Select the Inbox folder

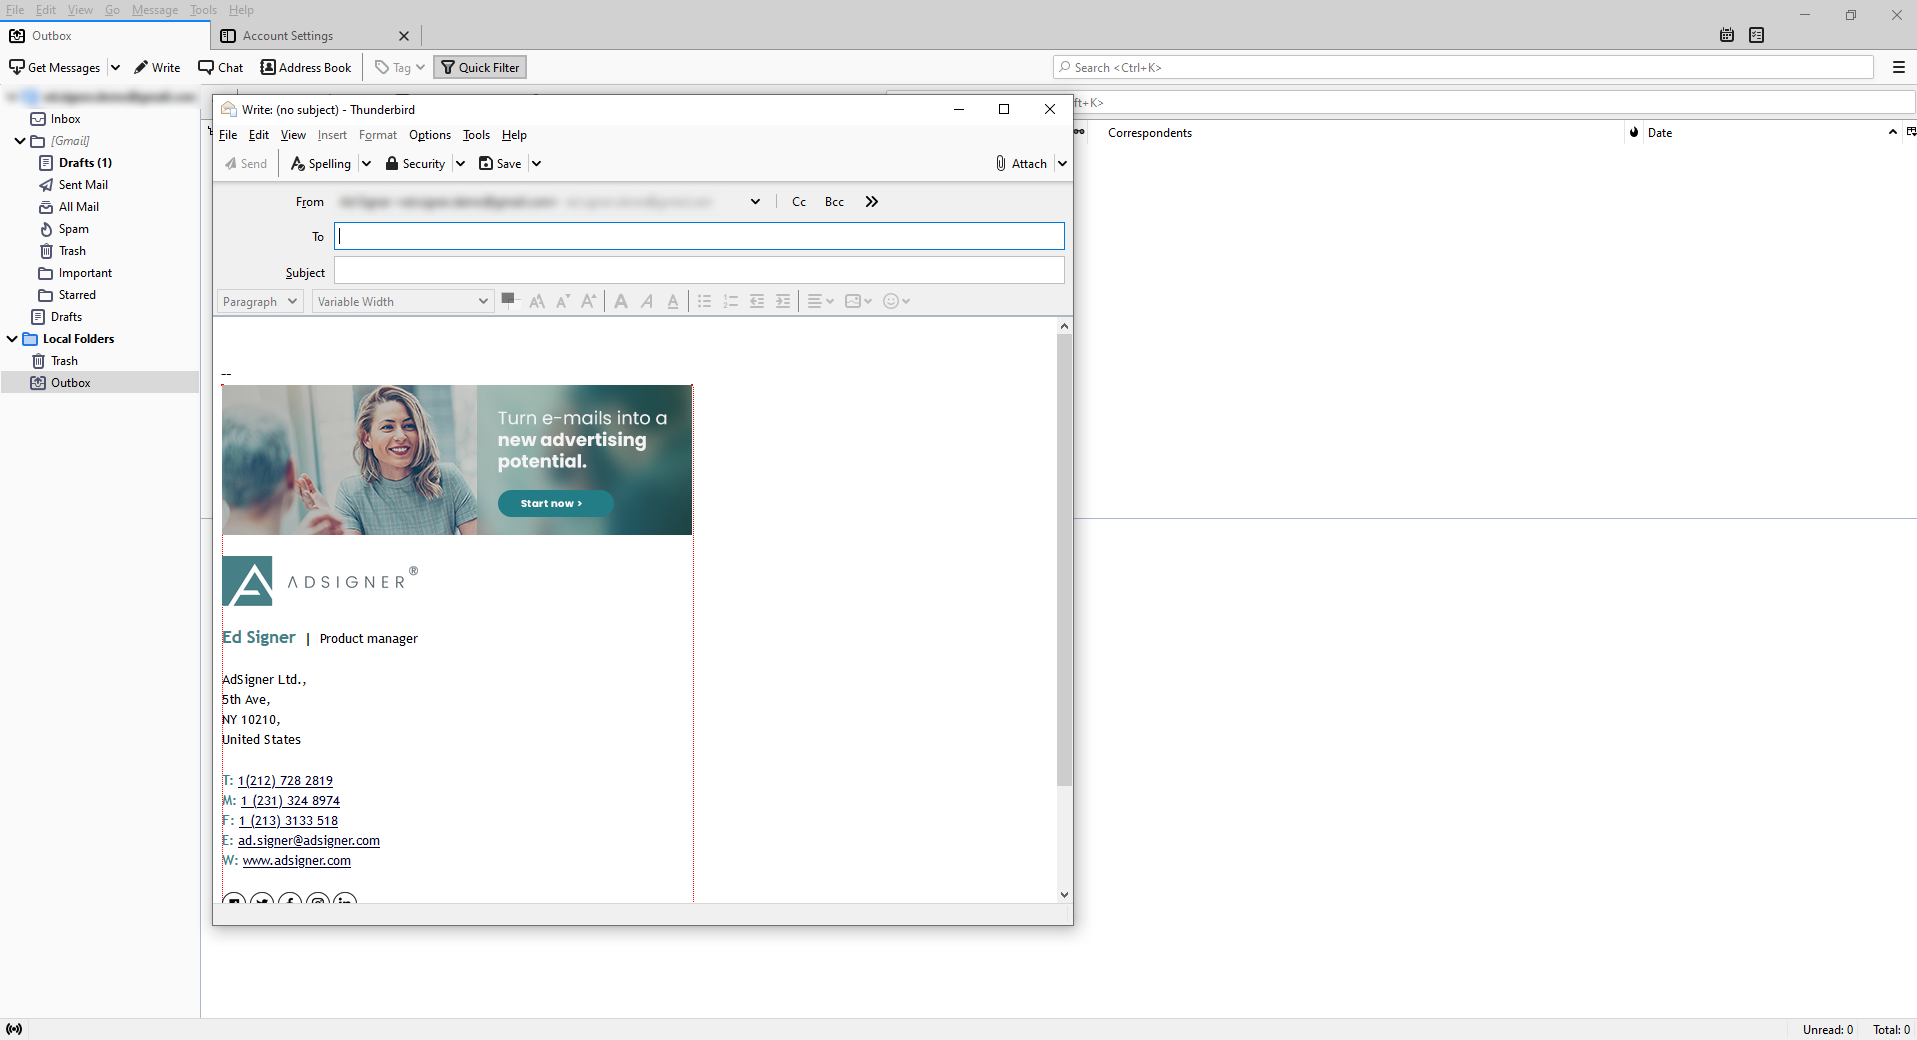tap(66, 119)
